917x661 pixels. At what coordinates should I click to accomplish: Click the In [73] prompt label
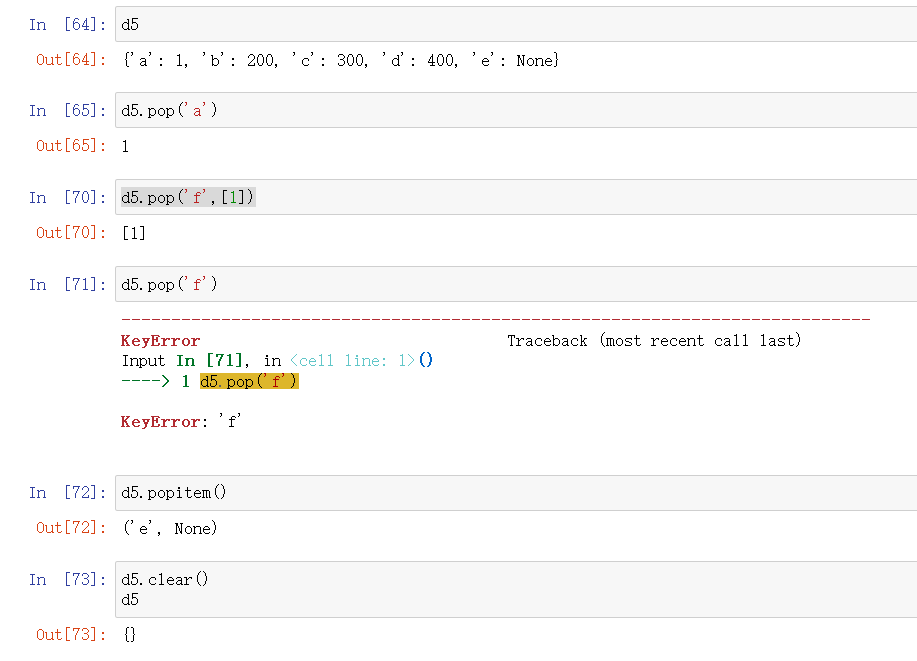click(x=67, y=580)
